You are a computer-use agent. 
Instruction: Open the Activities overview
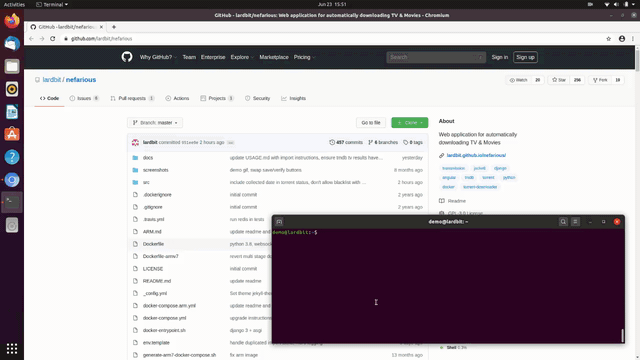[x=14, y=4]
